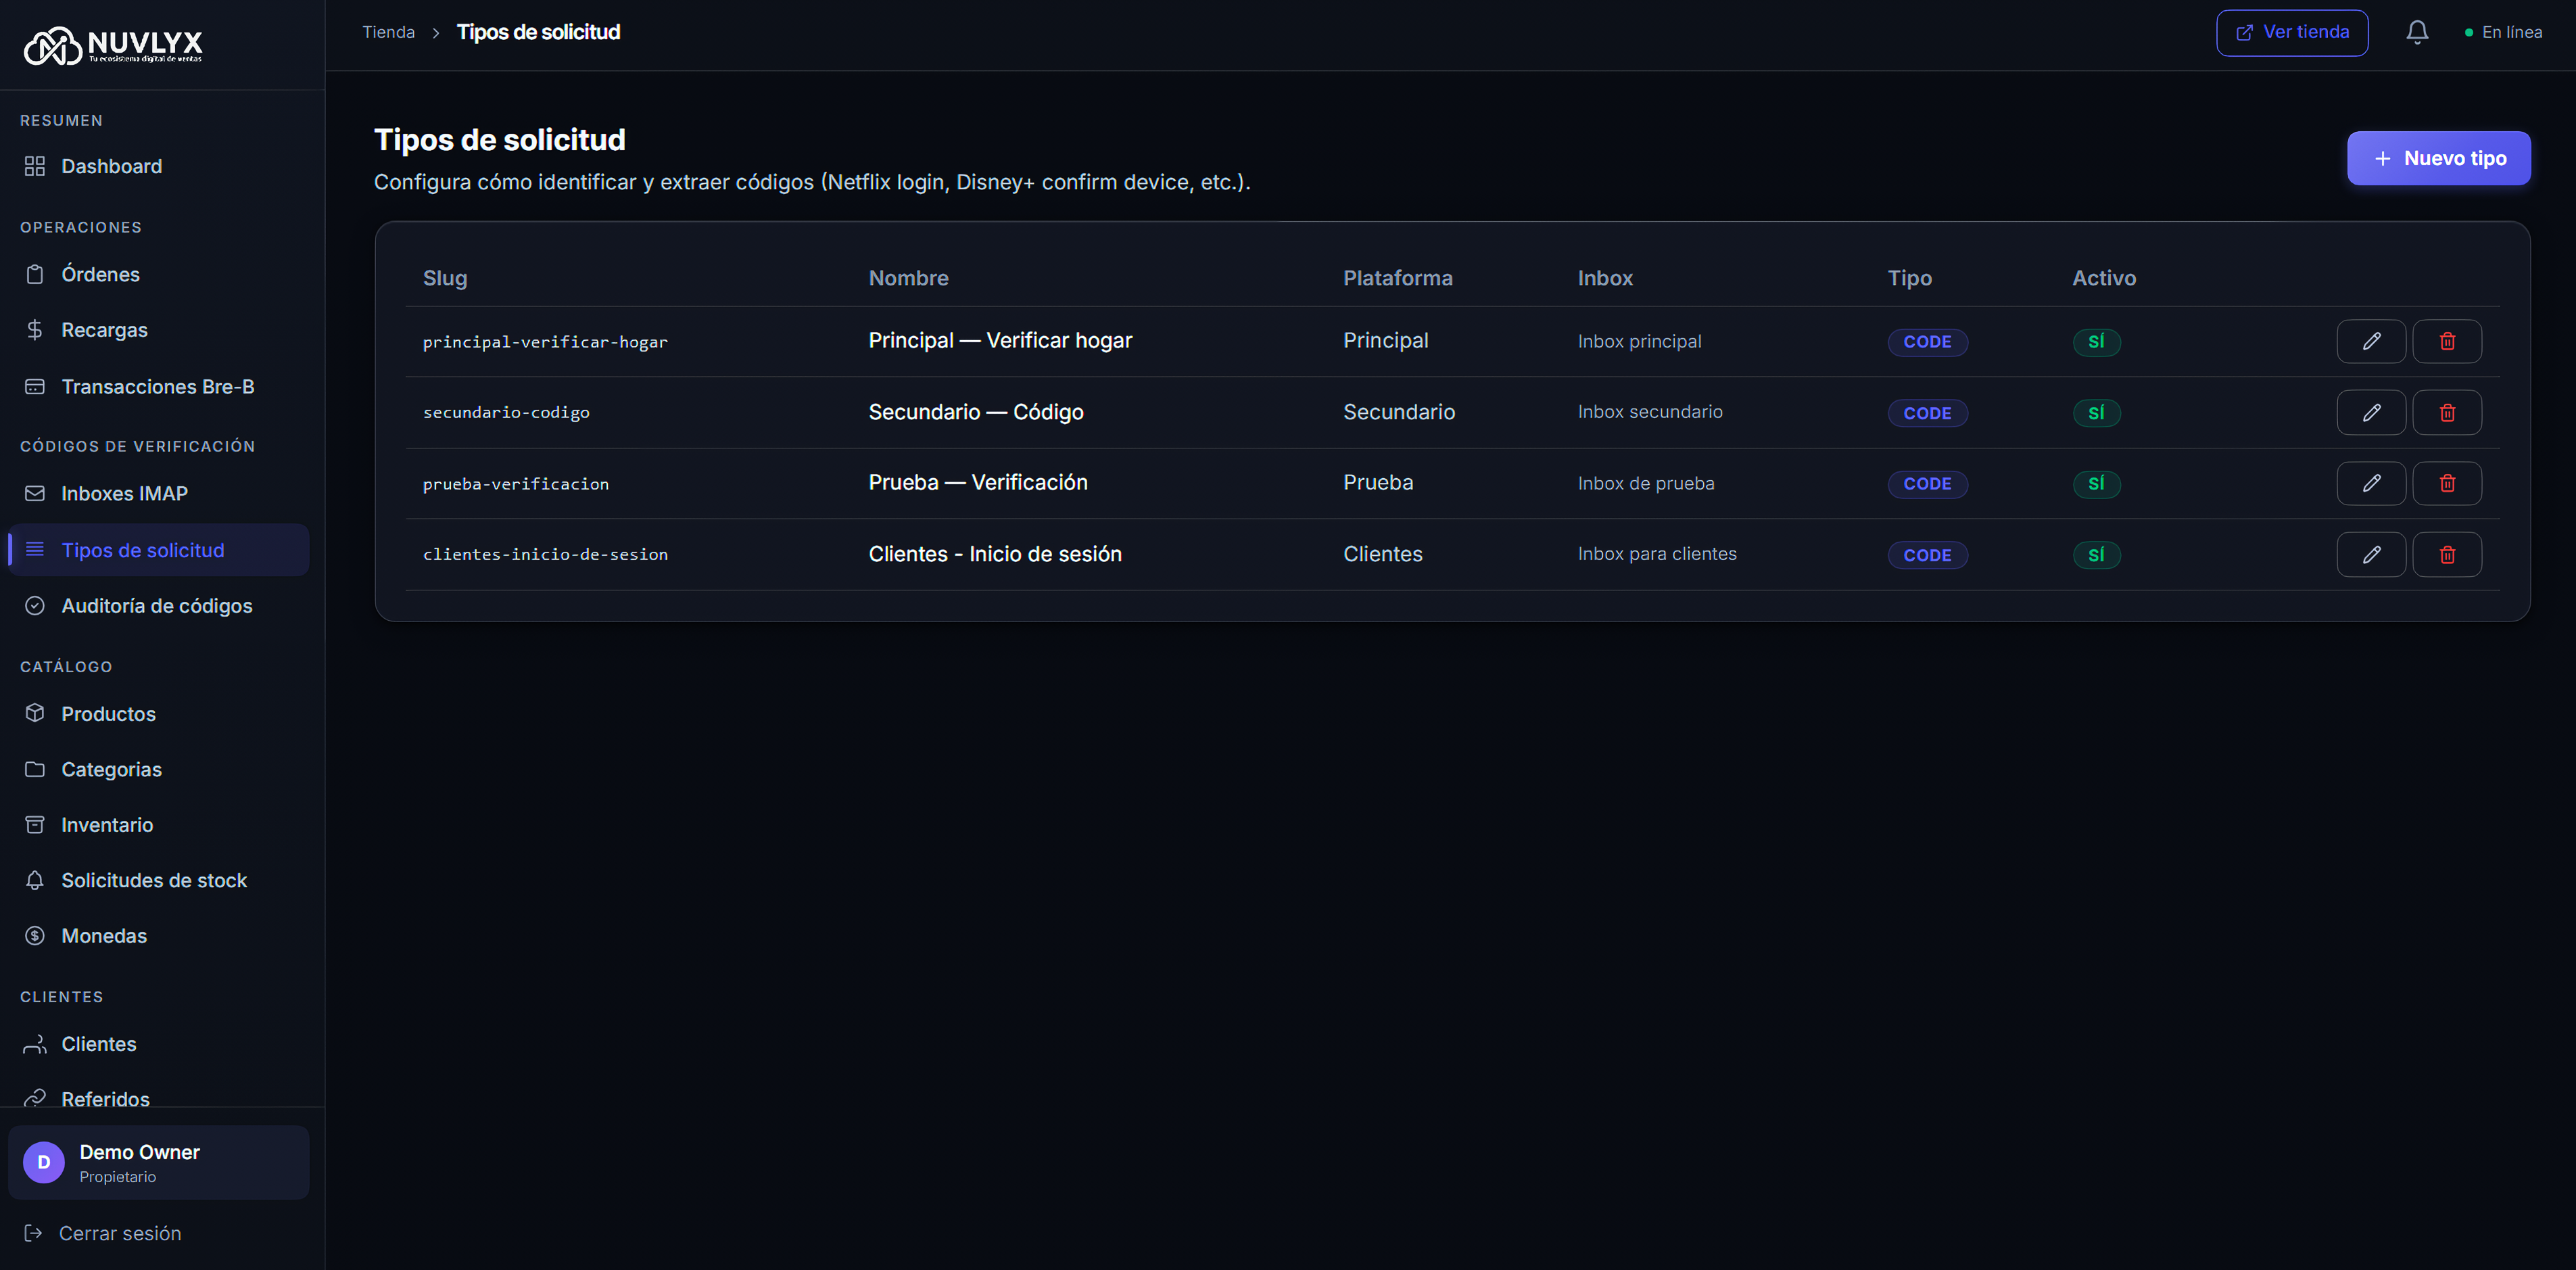
Task: Click the clientes-inicio-de-sesion slug
Action: click(545, 554)
